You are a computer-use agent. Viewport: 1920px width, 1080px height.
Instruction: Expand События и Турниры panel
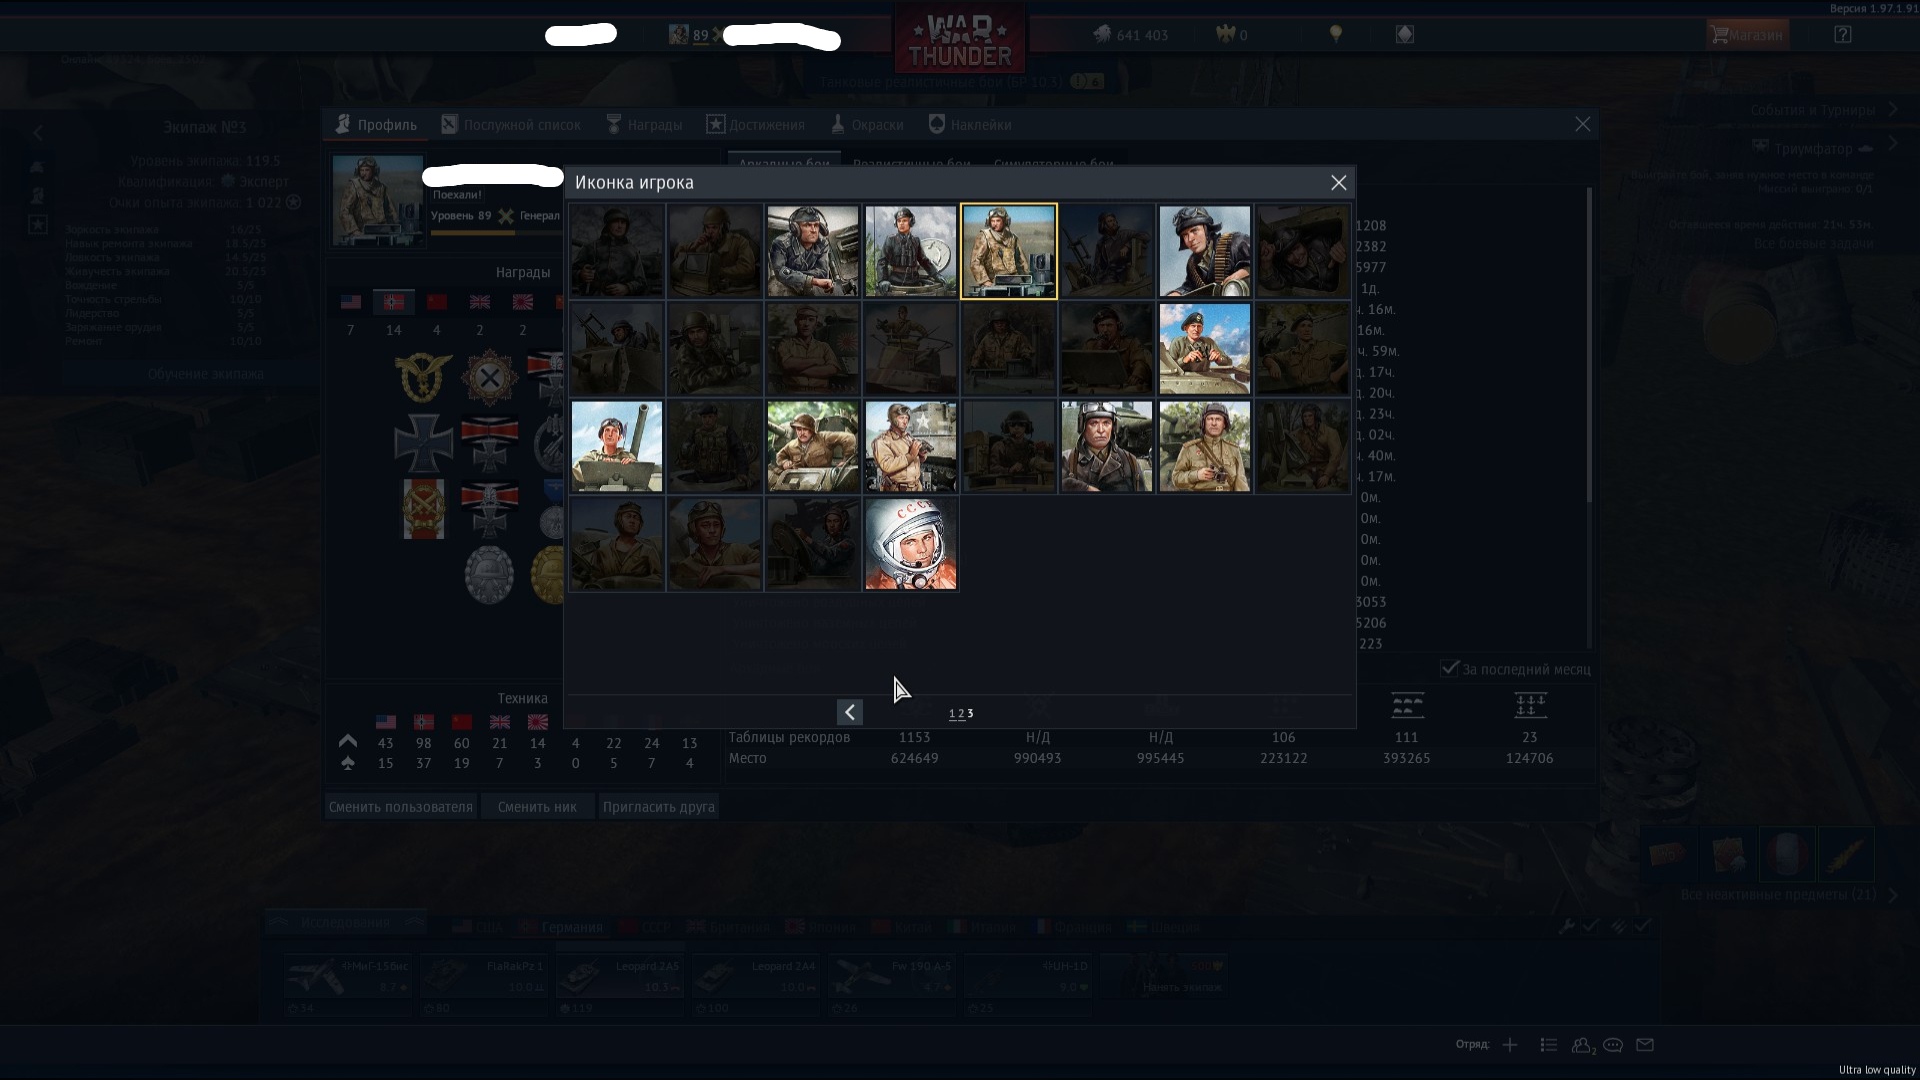click(1893, 109)
